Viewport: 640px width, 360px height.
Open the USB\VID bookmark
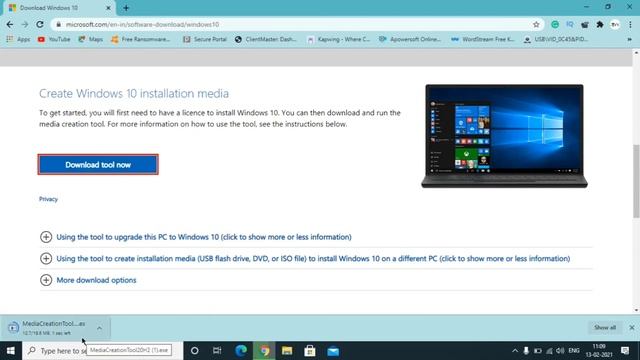(556, 39)
